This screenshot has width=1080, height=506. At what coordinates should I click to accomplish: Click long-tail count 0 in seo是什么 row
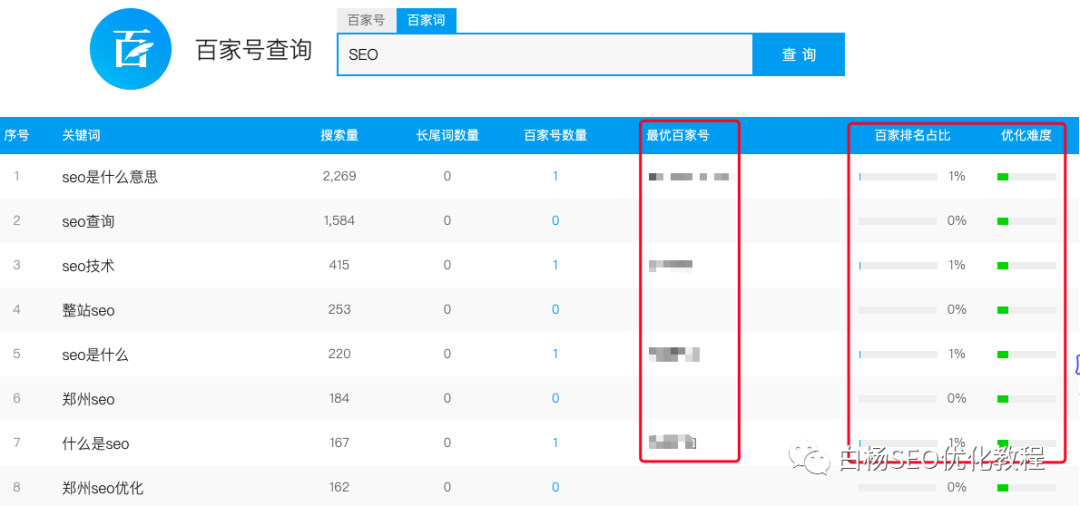point(447,354)
